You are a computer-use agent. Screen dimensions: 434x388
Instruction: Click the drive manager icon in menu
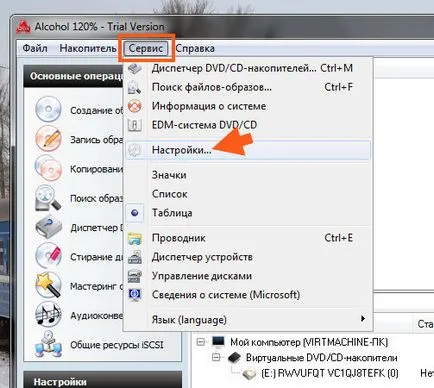click(135, 69)
